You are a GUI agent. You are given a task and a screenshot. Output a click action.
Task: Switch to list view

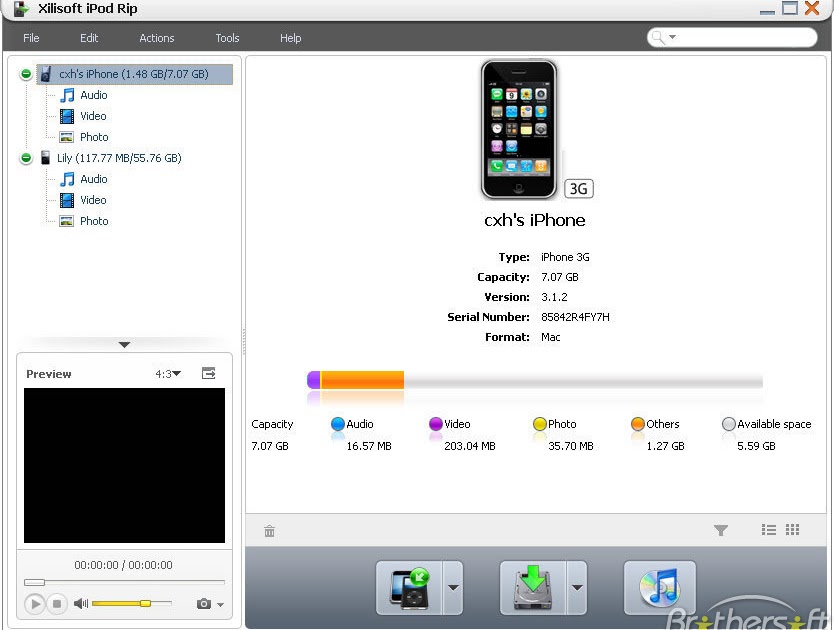(769, 529)
